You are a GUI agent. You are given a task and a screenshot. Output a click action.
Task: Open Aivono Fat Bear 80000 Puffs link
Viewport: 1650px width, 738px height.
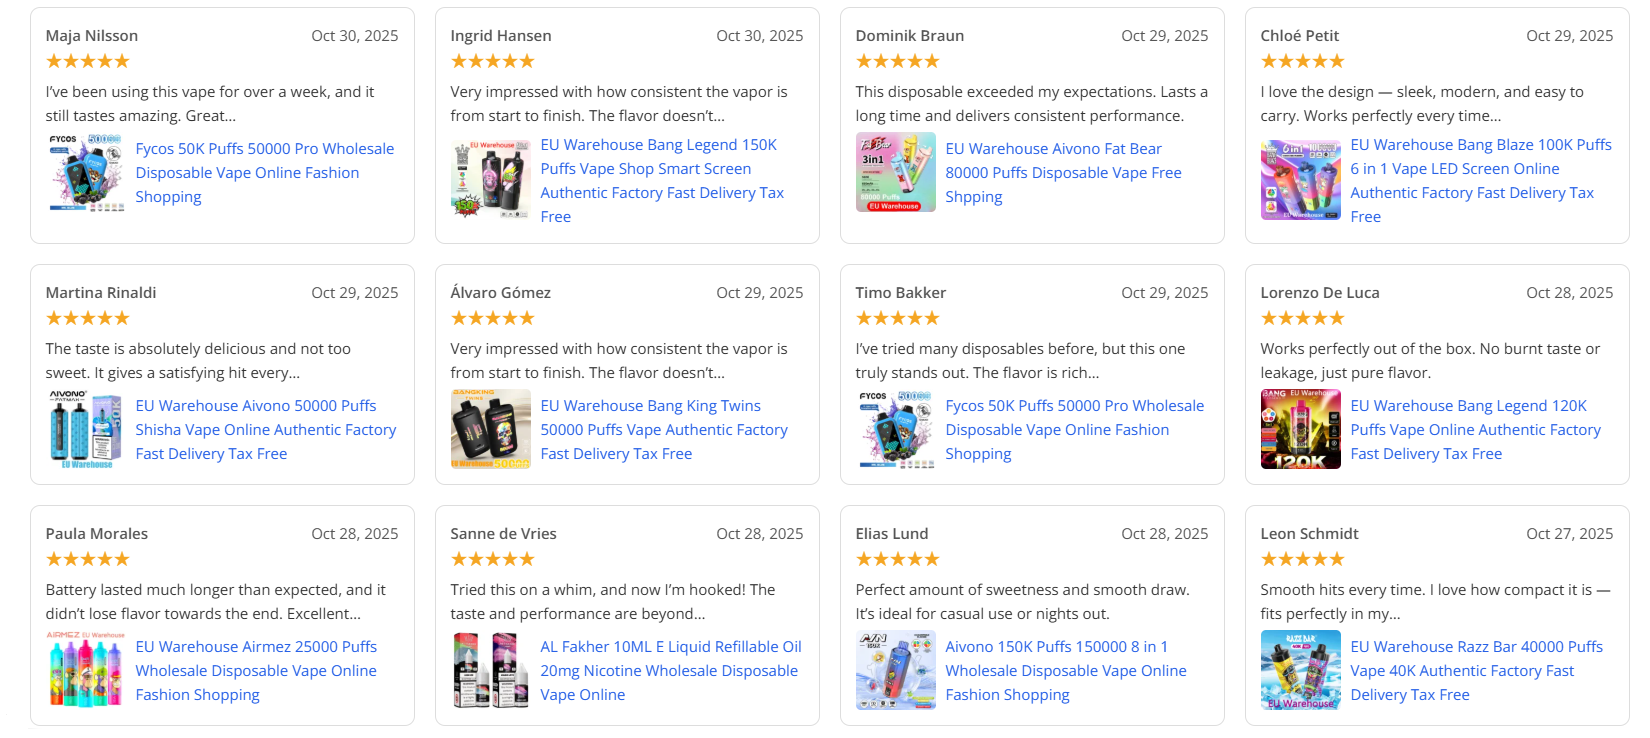point(1062,172)
